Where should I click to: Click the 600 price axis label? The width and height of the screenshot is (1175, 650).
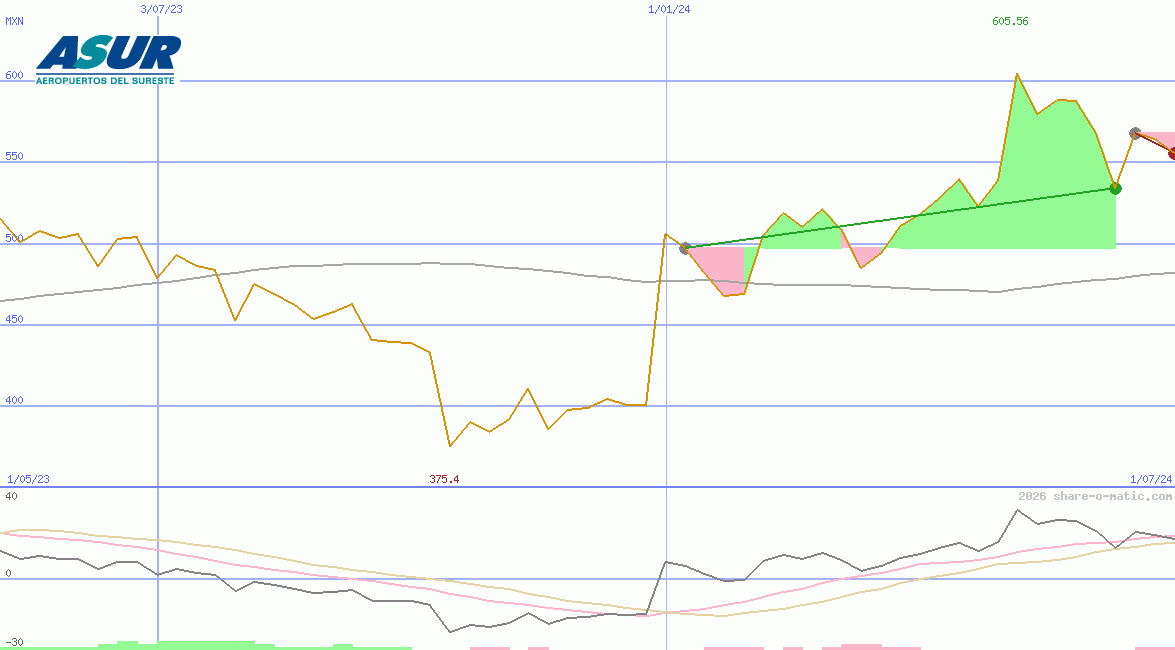[x=14, y=75]
